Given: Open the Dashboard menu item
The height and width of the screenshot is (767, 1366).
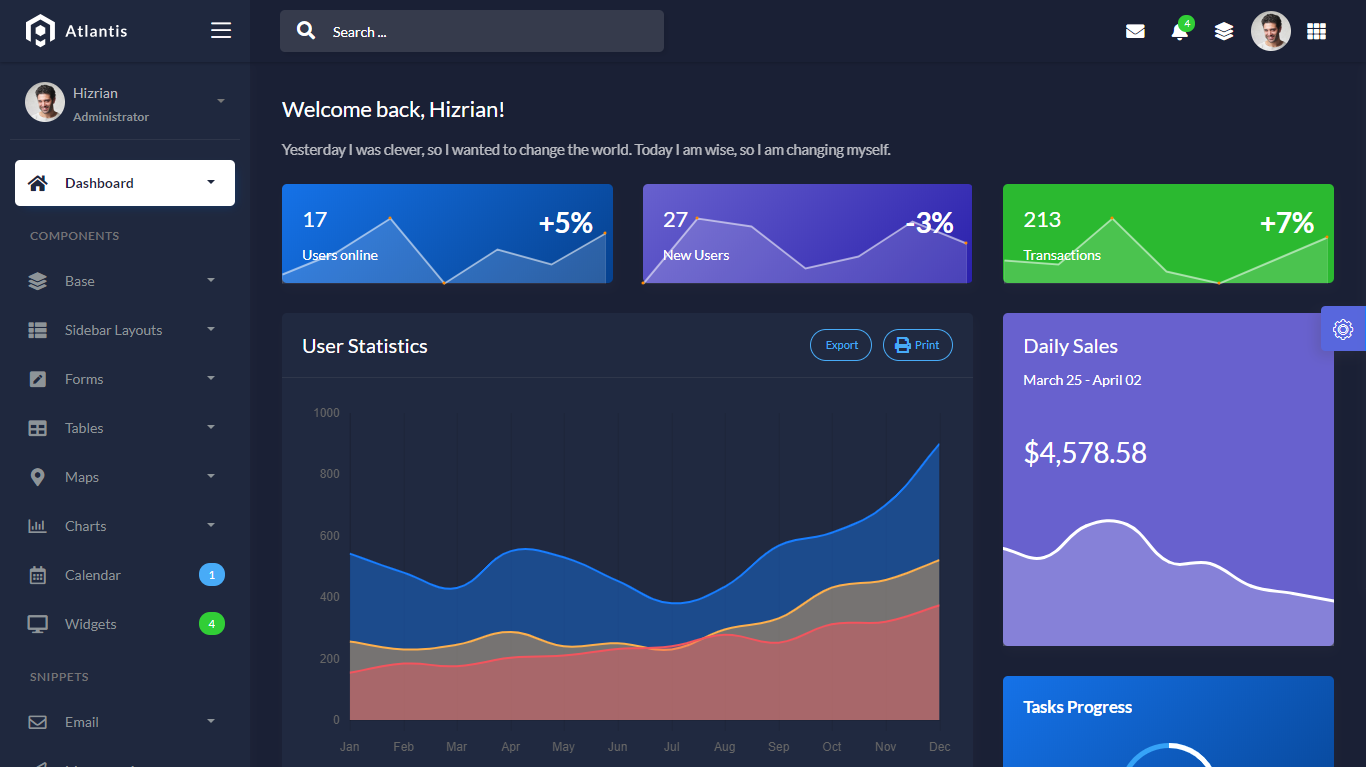Looking at the screenshot, I should click(x=125, y=183).
